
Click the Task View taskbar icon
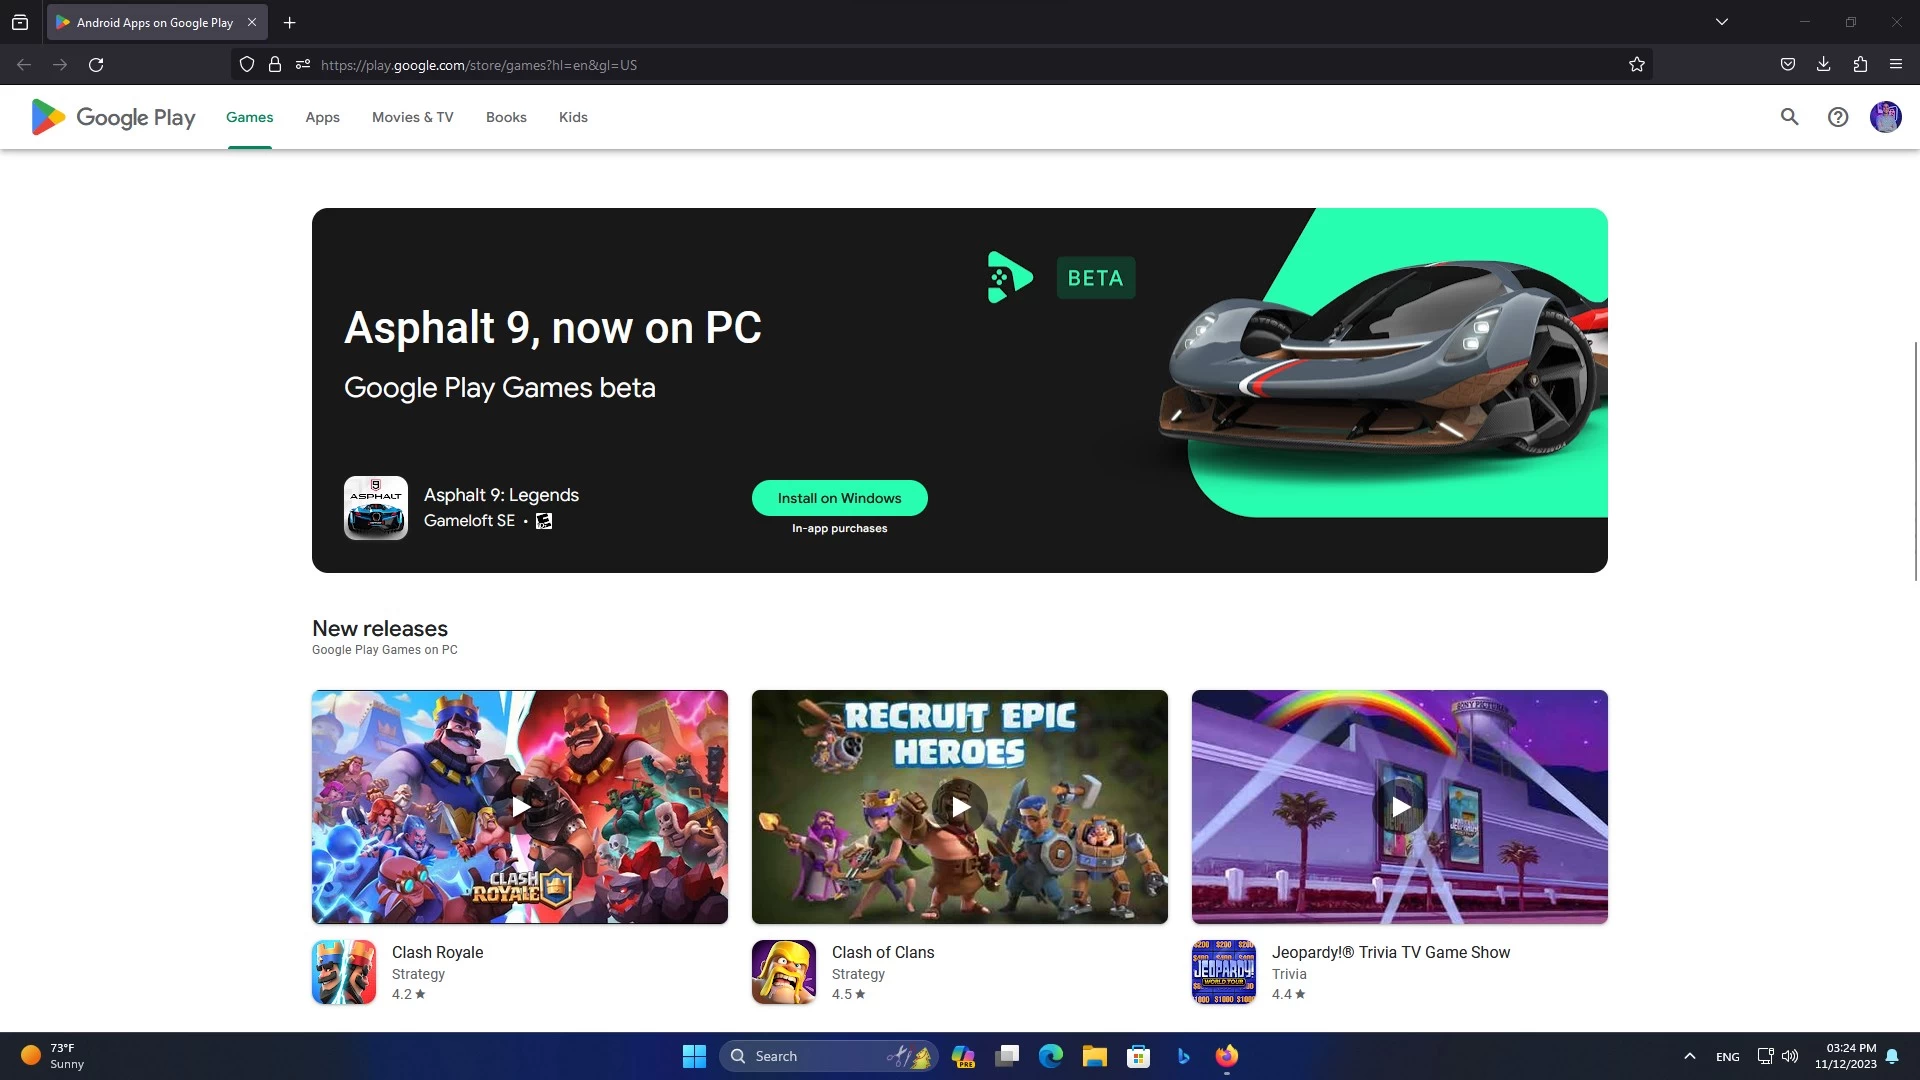tap(1007, 1056)
